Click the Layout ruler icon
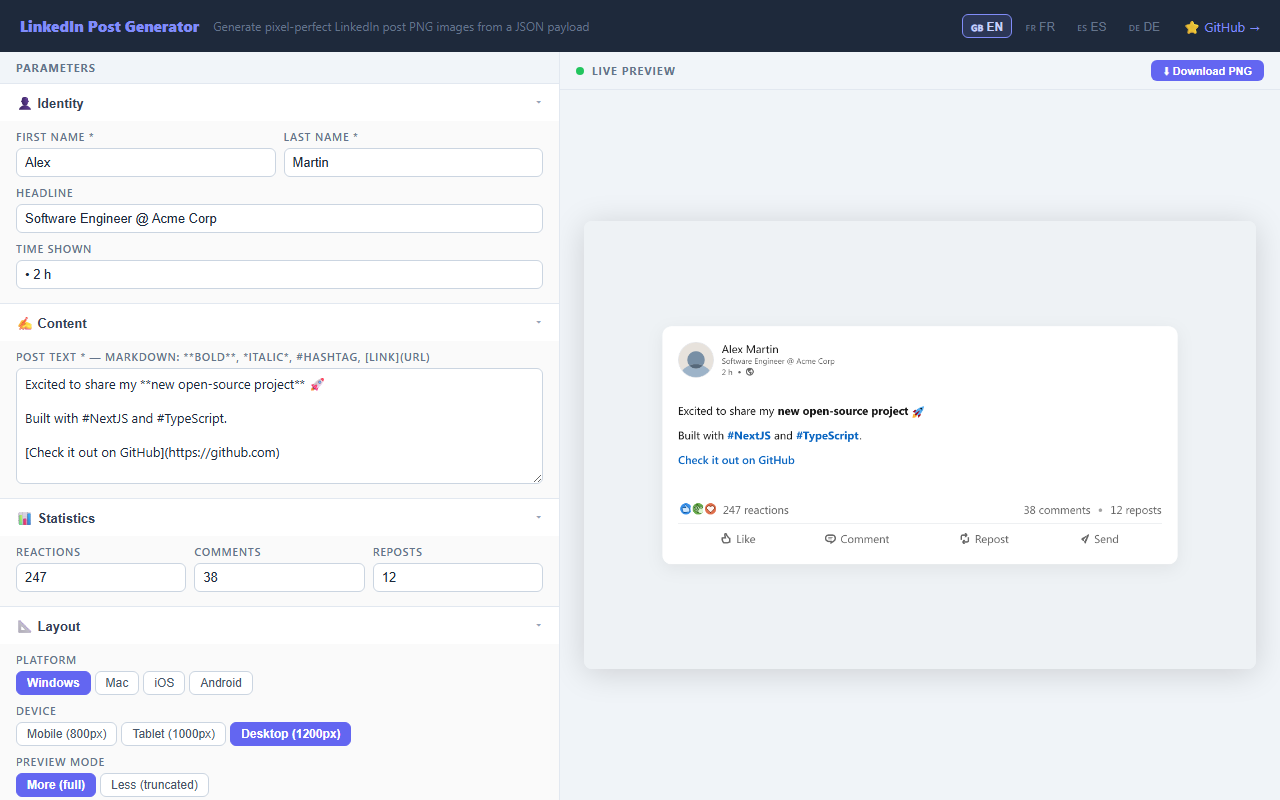This screenshot has height=800, width=1280. point(25,626)
